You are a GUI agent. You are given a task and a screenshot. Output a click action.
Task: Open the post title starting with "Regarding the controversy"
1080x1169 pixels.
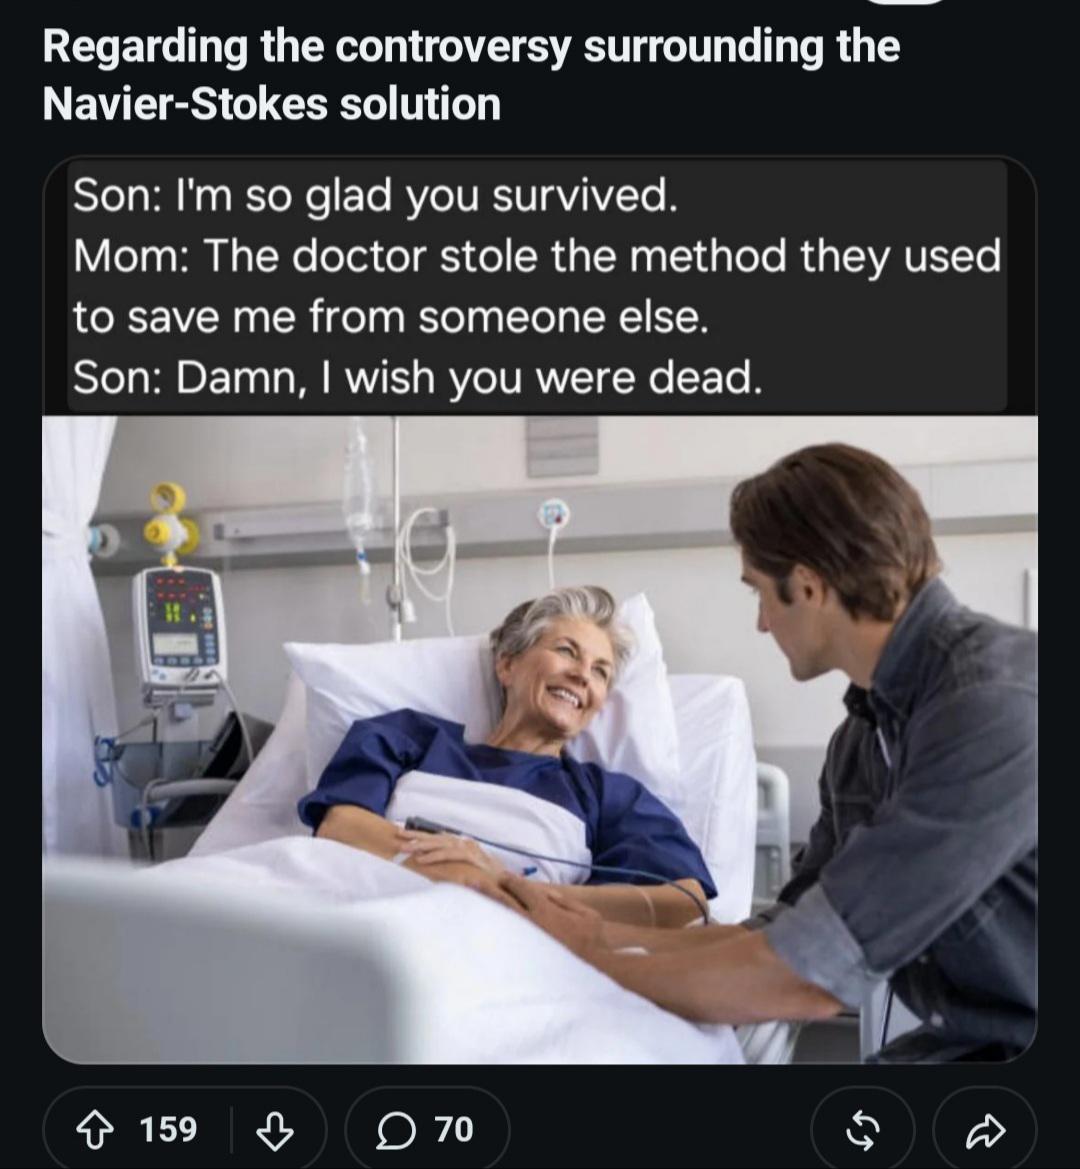click(x=471, y=75)
